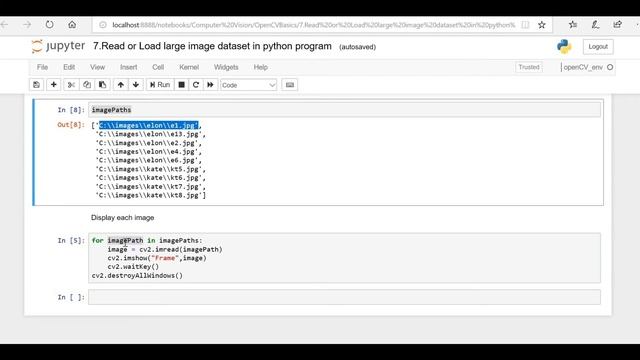640x360 pixels.
Task: Click the for-loop code cell
Action: (344, 258)
